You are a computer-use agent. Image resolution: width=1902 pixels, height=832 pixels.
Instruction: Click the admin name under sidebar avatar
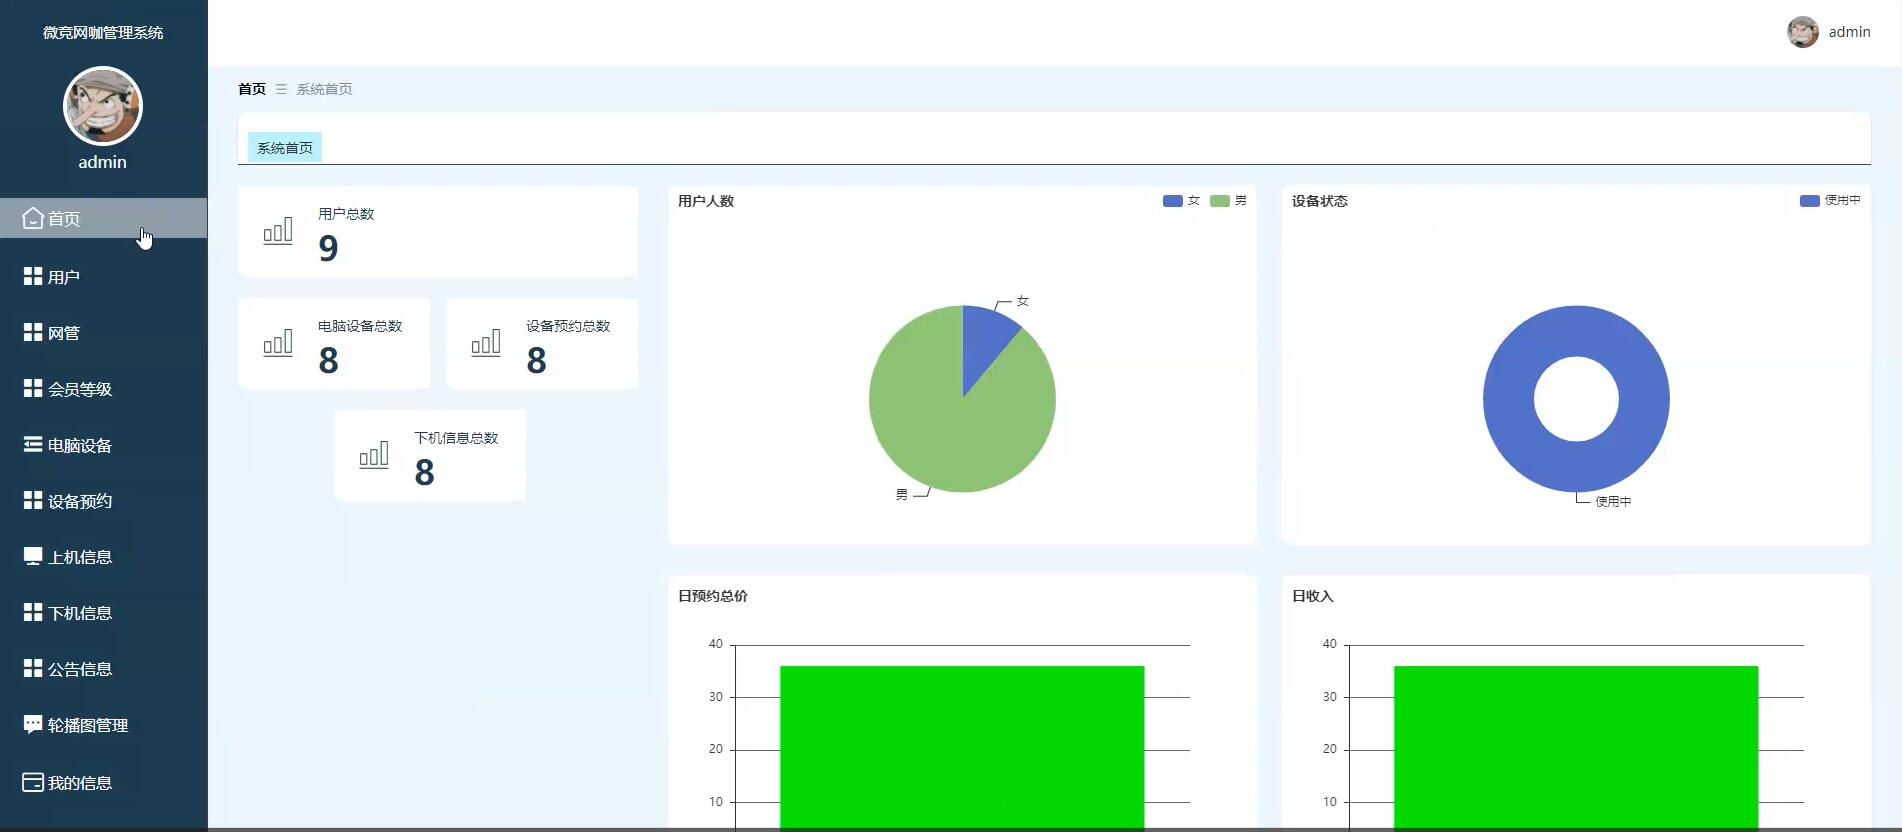(x=103, y=162)
